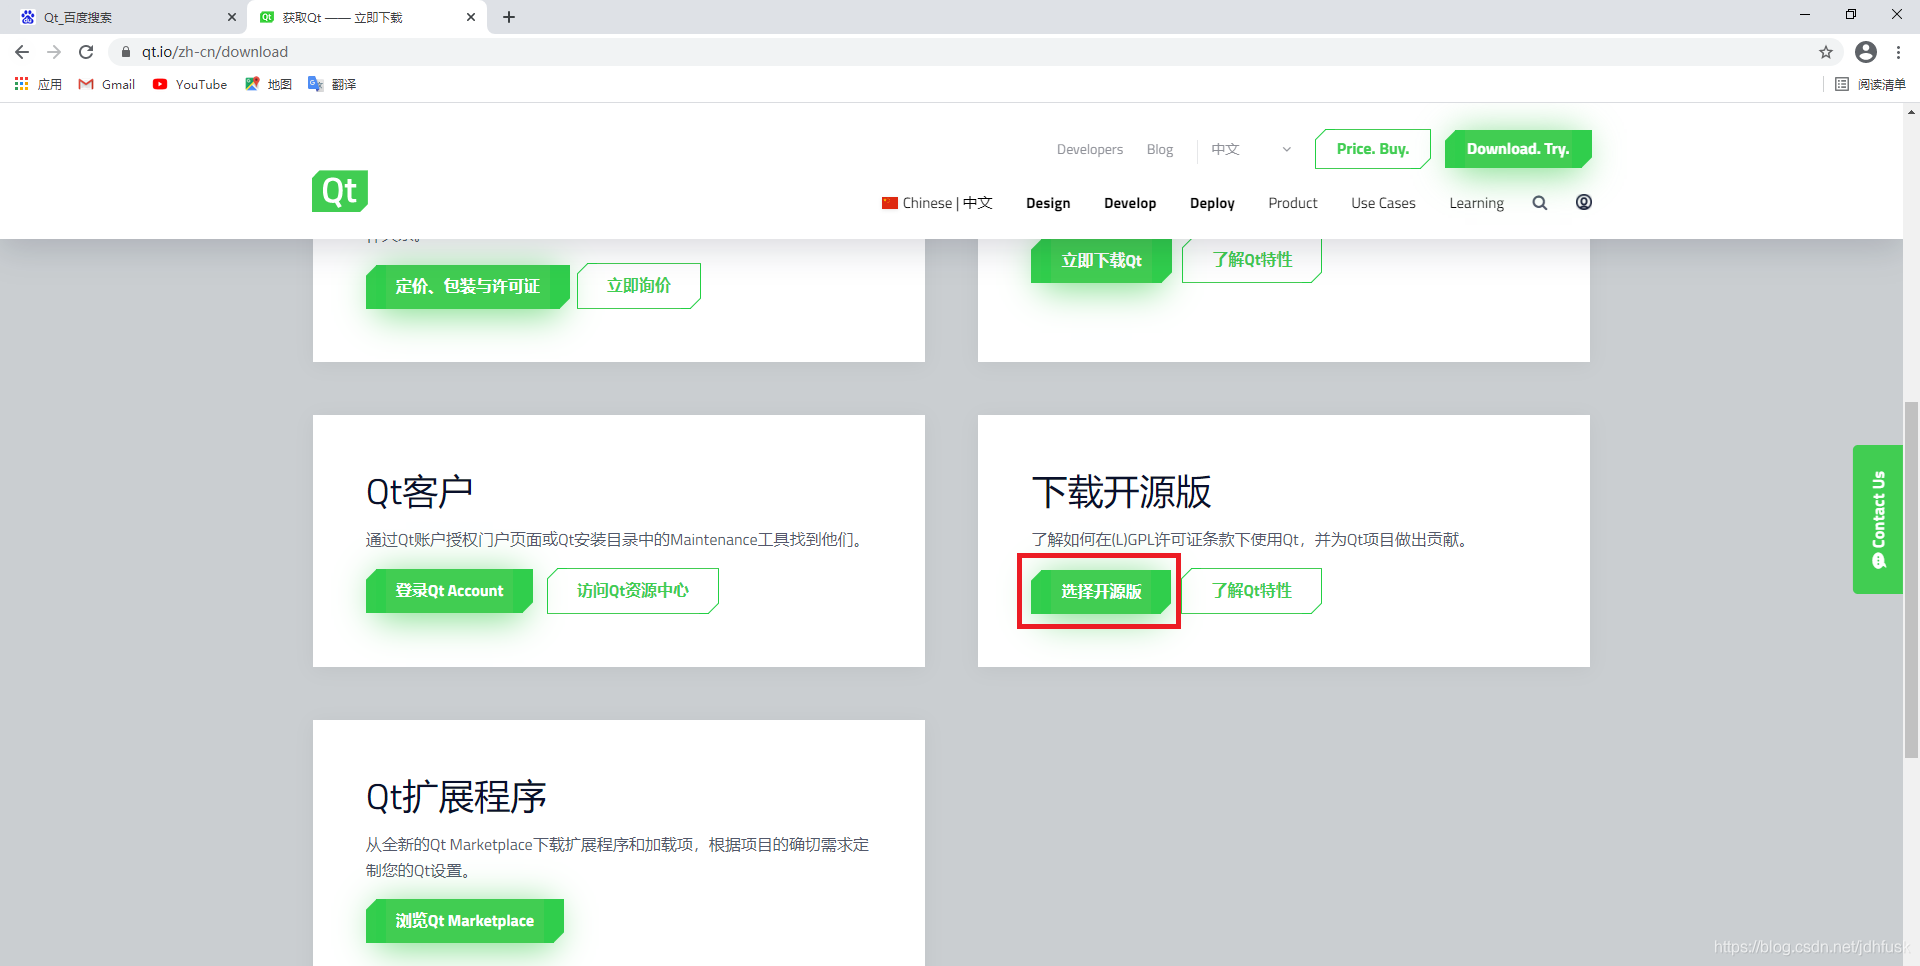Viewport: 1920px width, 966px height.
Task: Click the 访问Qt资源中心 button
Action: [633, 591]
